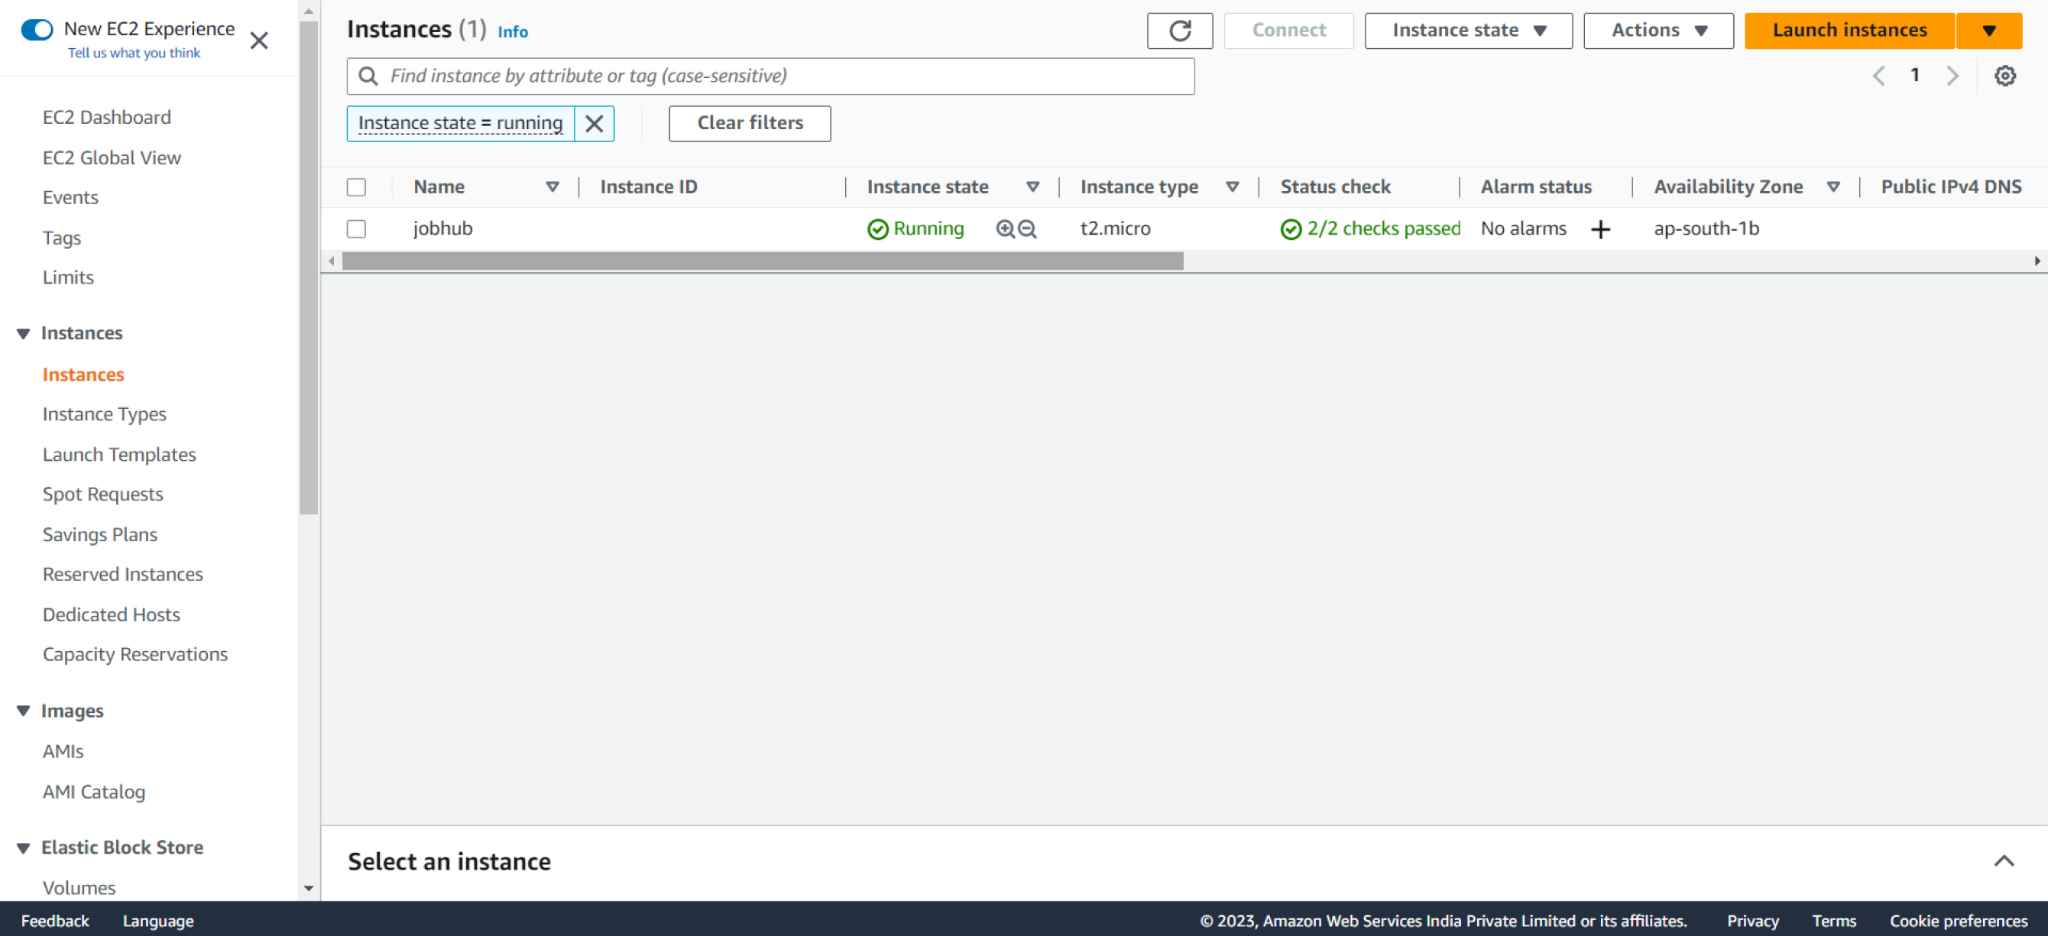Select Instances link in sidebar
This screenshot has height=936, width=2048.
(83, 374)
